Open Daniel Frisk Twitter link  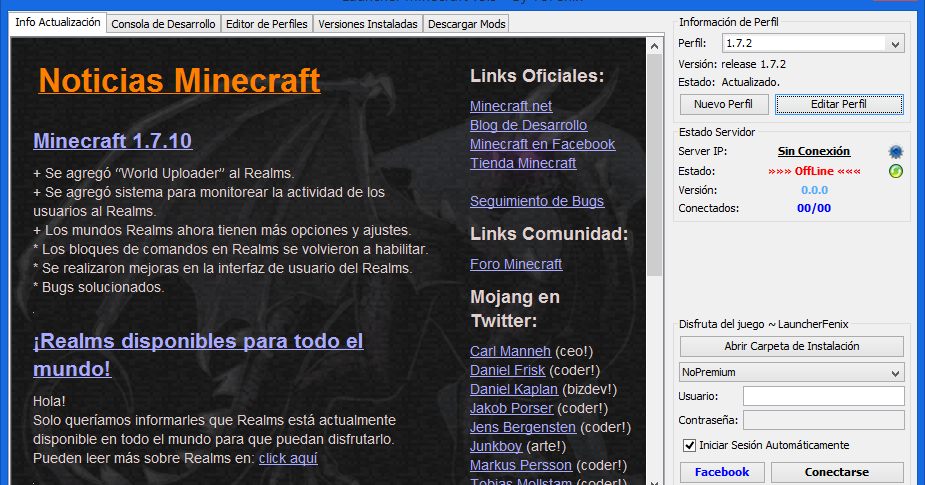point(507,370)
